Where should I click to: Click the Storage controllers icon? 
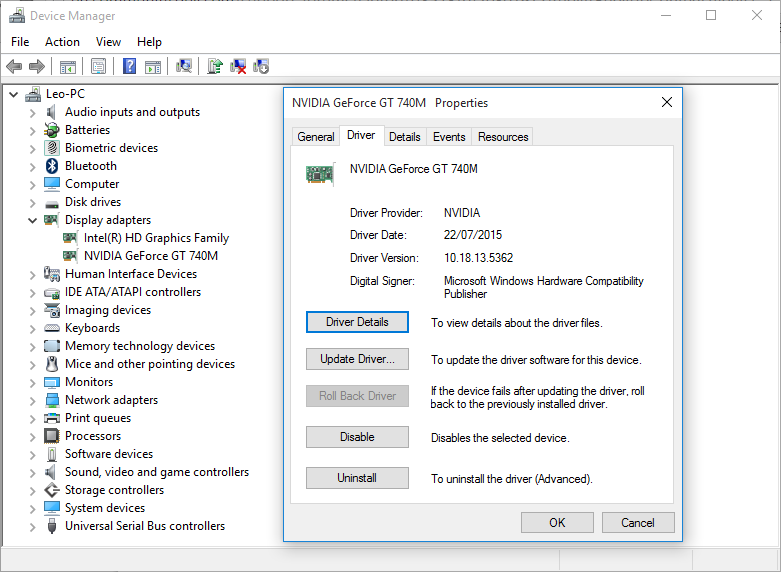click(52, 490)
